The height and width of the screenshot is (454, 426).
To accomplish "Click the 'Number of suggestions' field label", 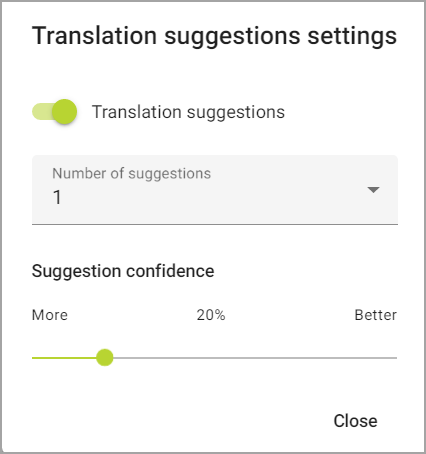I will click(x=132, y=174).
